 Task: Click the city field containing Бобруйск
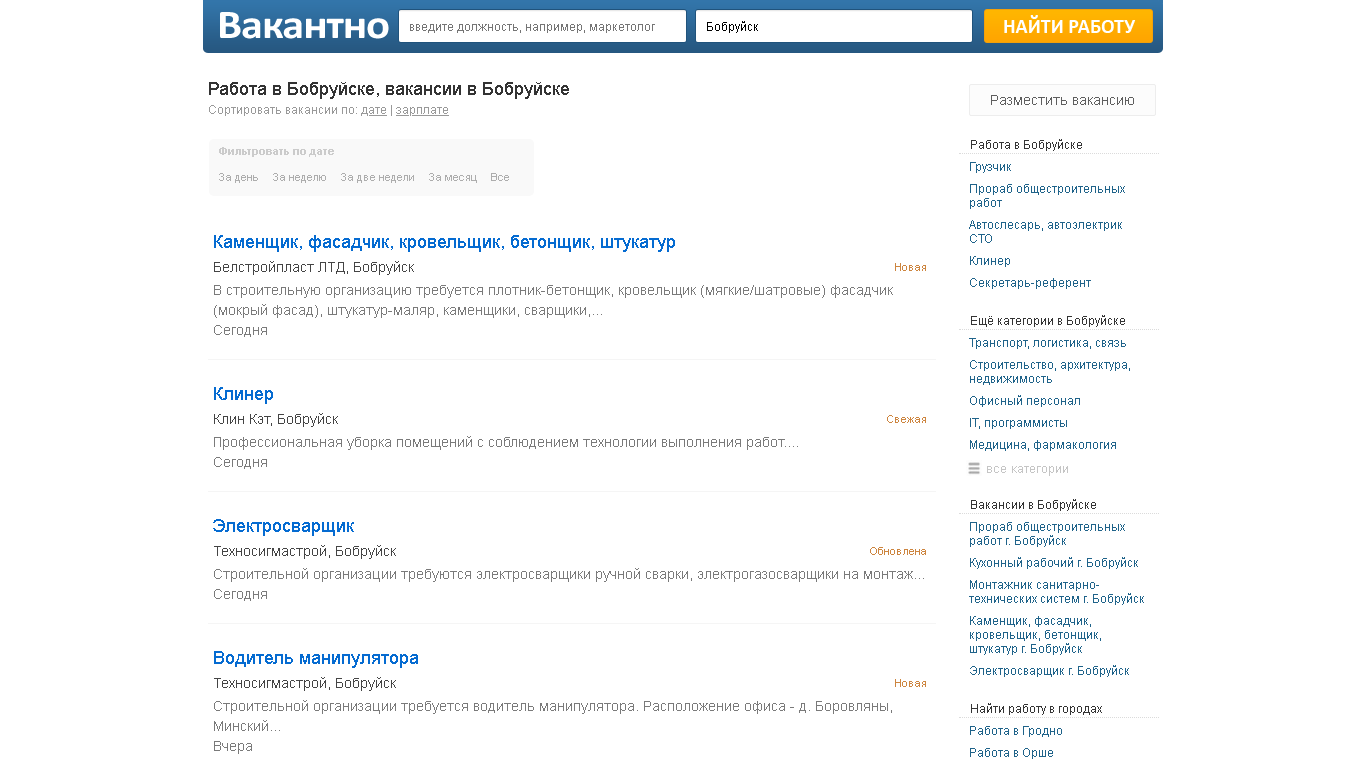coord(834,26)
